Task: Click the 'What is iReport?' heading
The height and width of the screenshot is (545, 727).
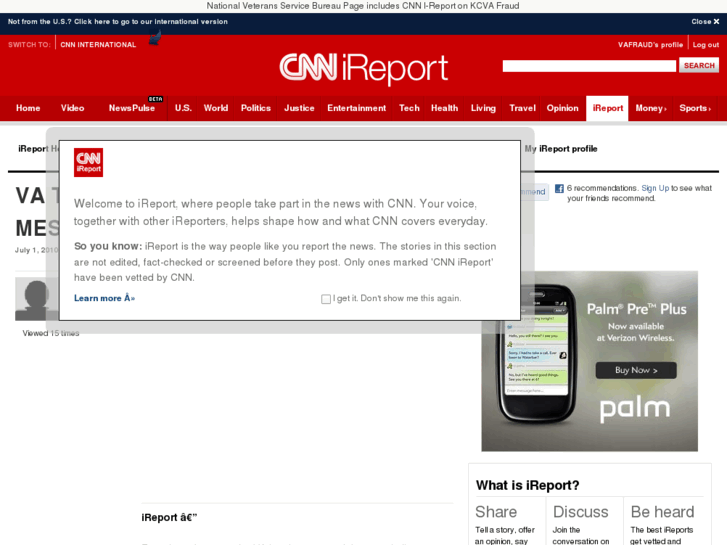Action: click(x=528, y=485)
